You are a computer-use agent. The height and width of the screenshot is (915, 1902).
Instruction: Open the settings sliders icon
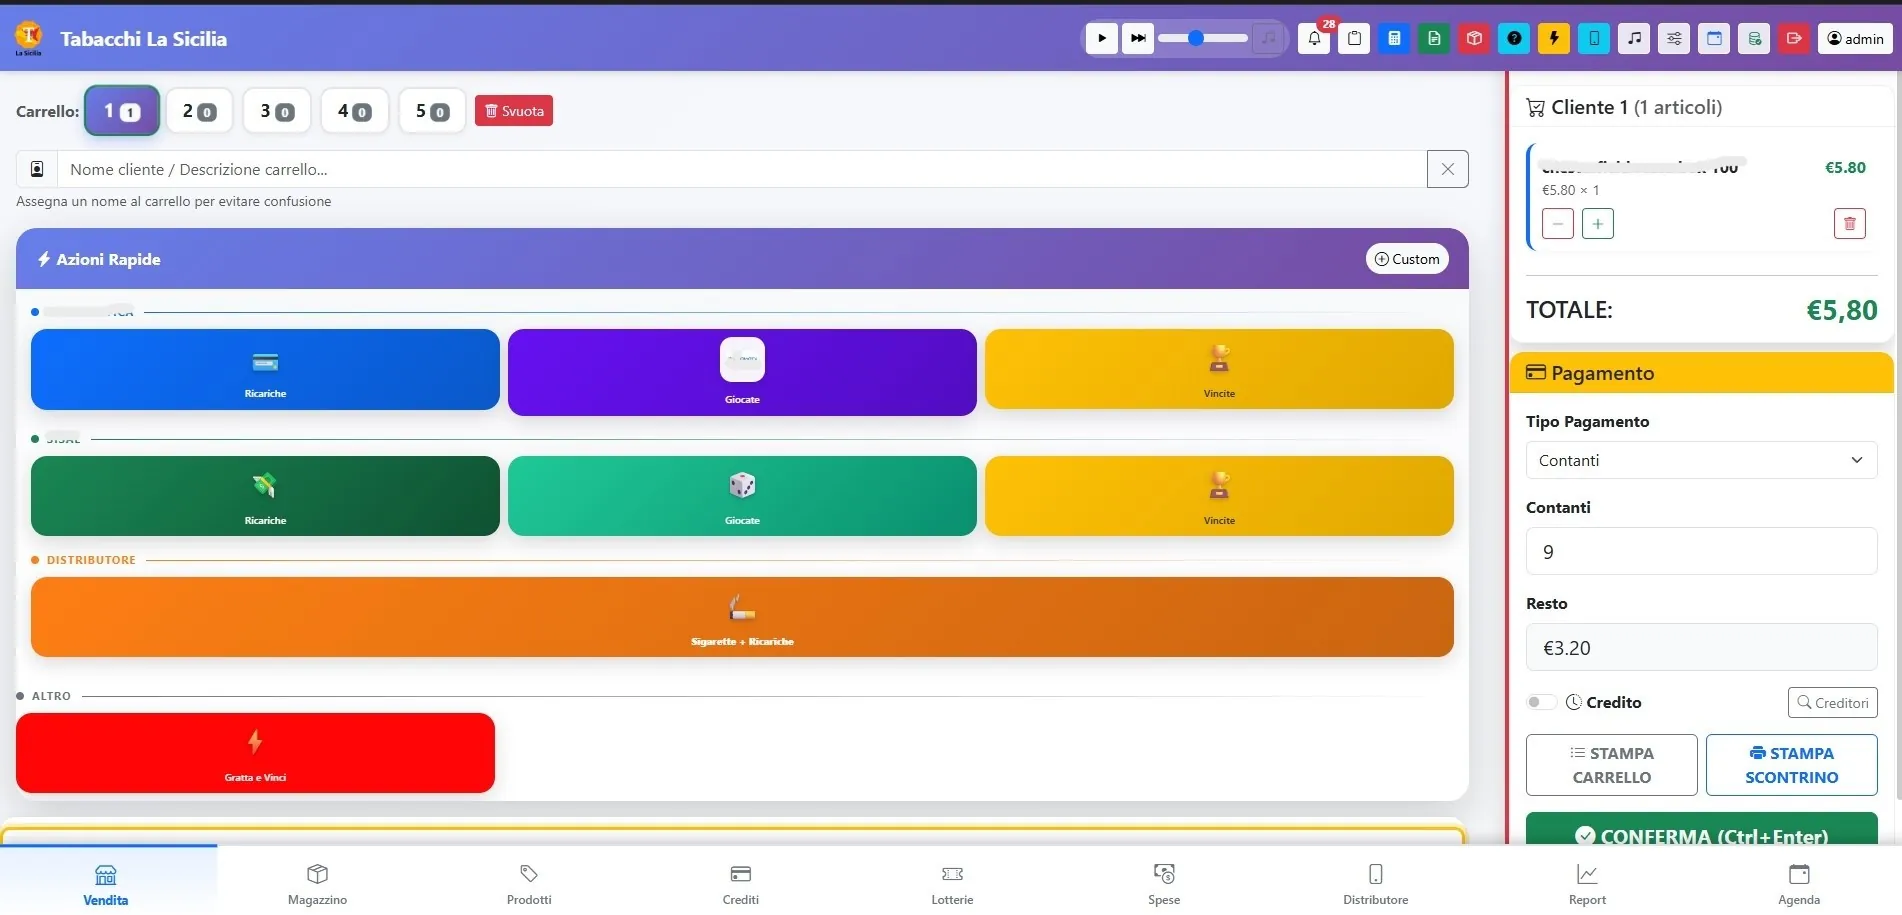pyautogui.click(x=1674, y=39)
